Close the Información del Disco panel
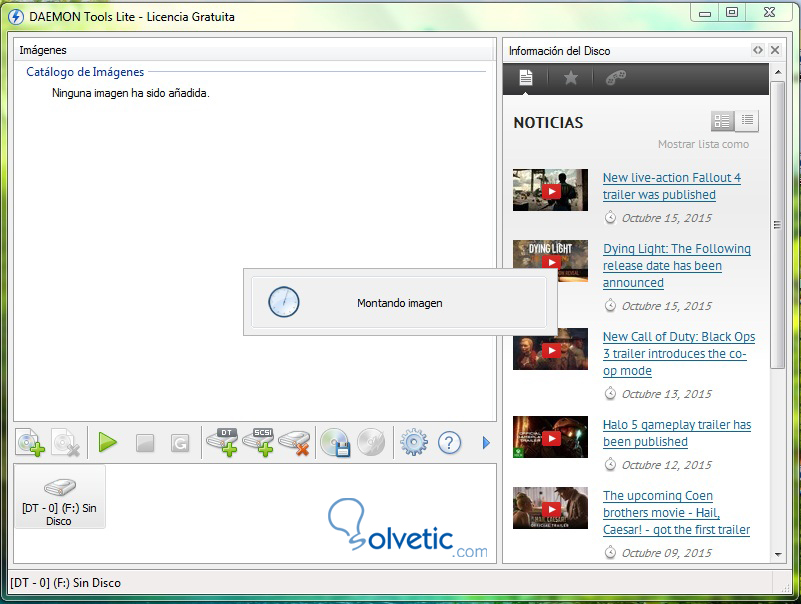 point(775,50)
